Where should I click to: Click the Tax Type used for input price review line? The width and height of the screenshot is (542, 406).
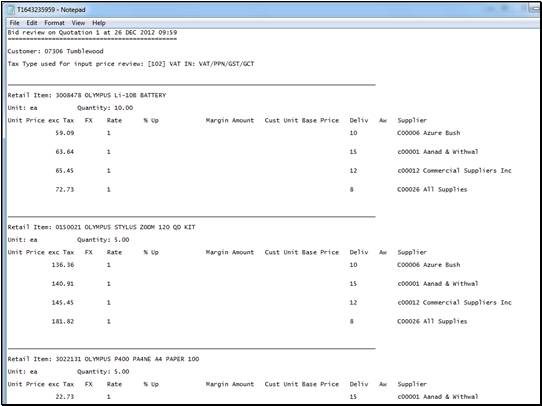[131, 64]
